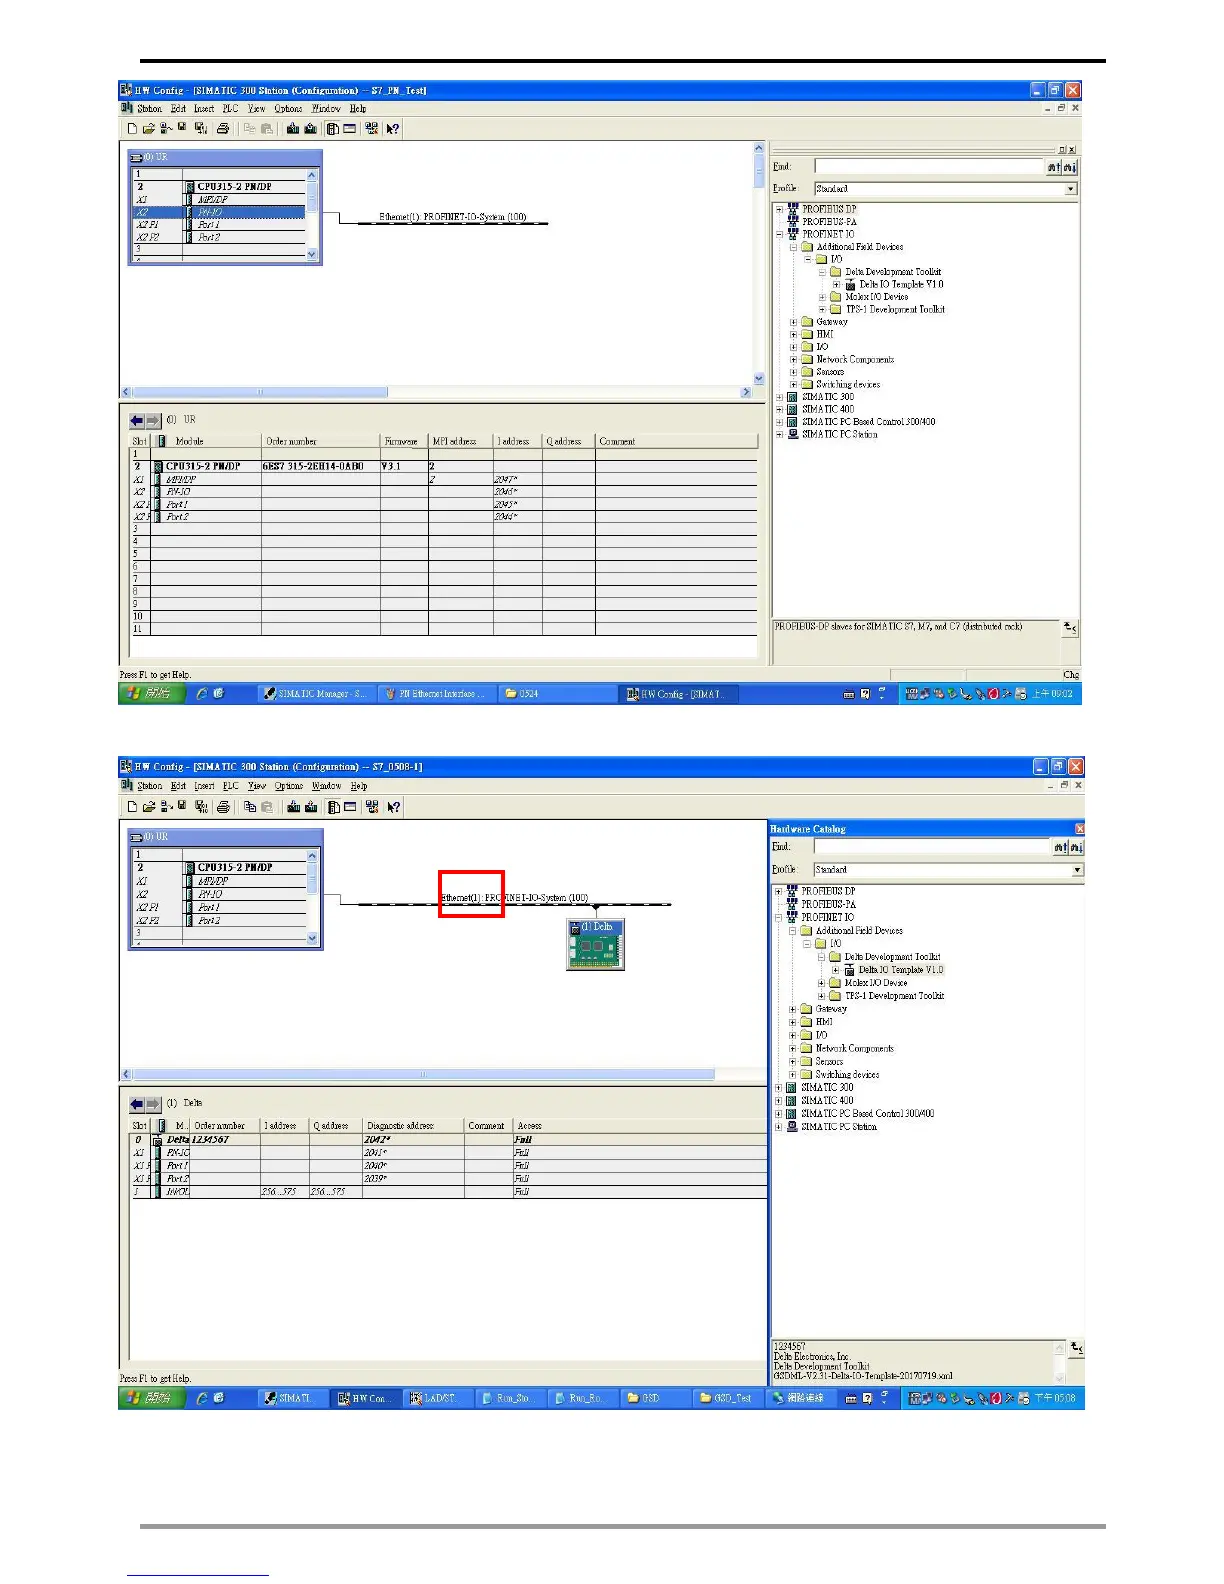Open Insert menu in S7_0508-1 window
Screen dimensions: 1224x1584
pos(204,786)
